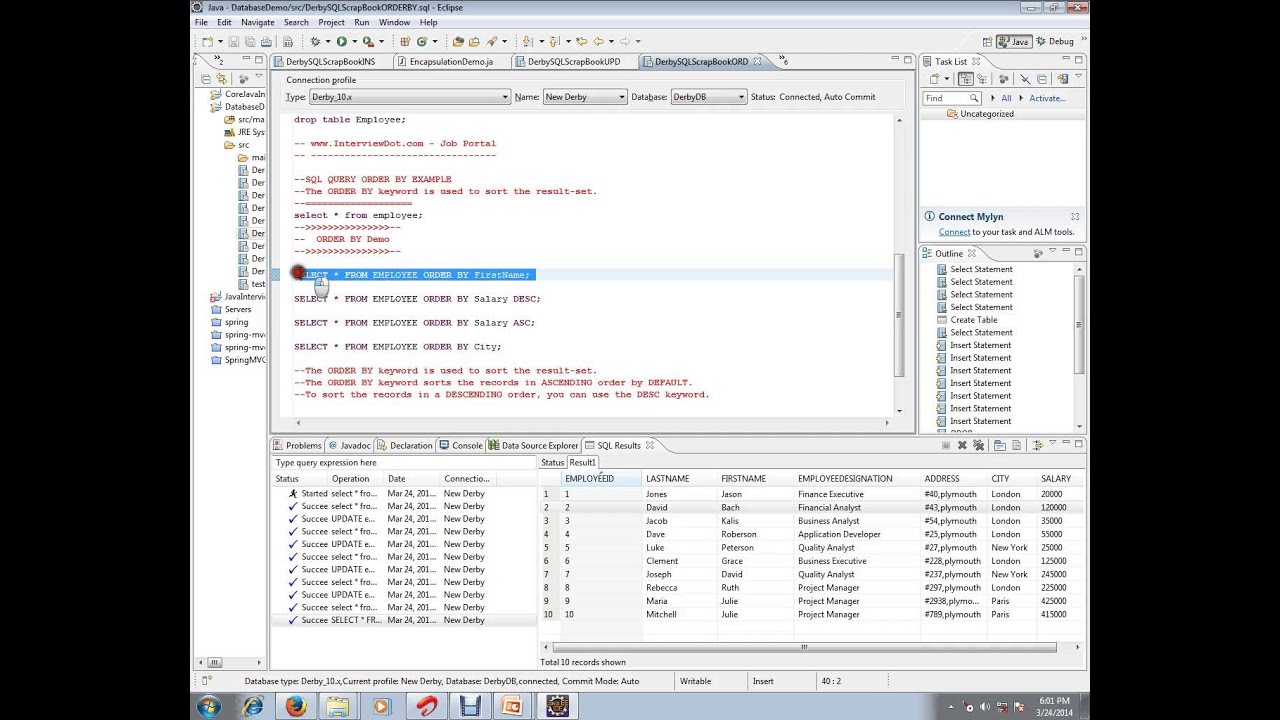Switch to Java perspective
The width and height of the screenshot is (1280, 720).
1014,41
